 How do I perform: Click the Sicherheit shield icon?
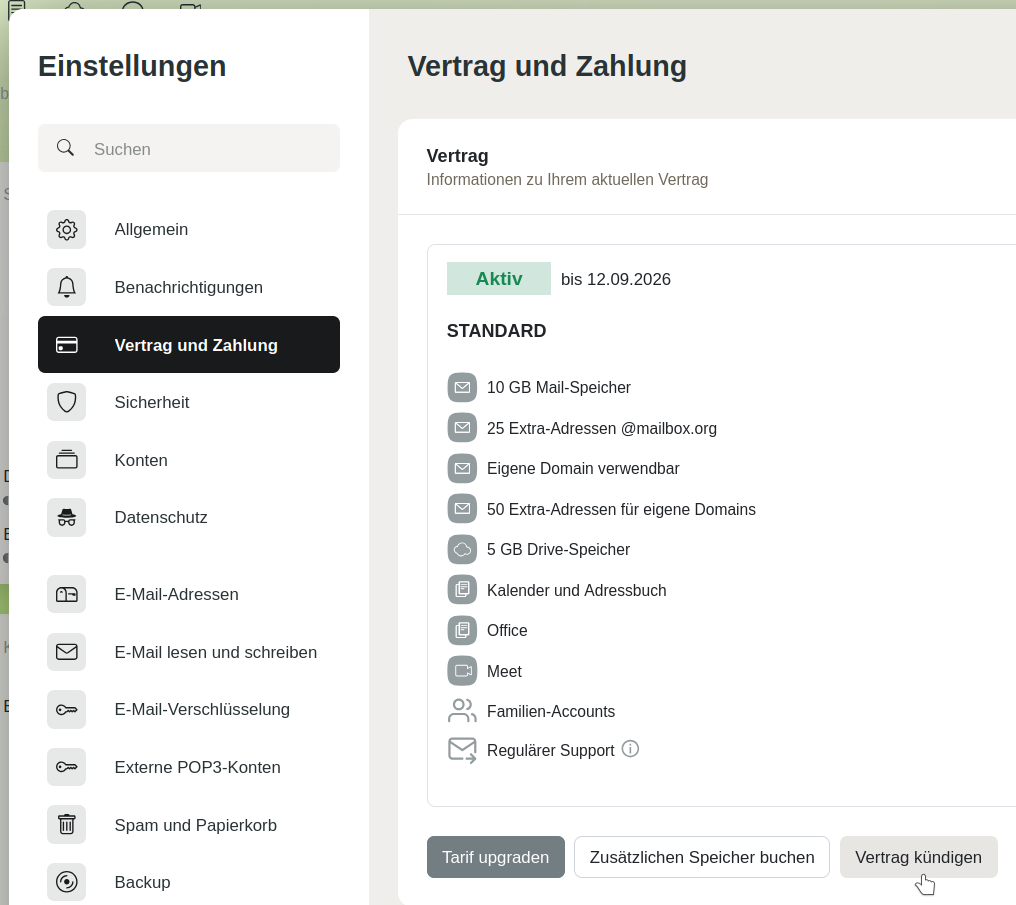click(66, 402)
